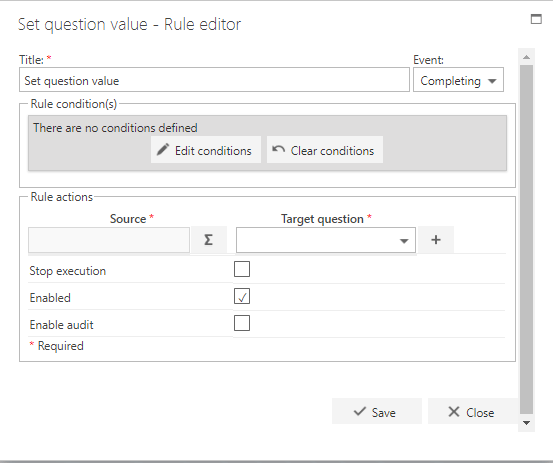Focus the Title input field

(214, 80)
